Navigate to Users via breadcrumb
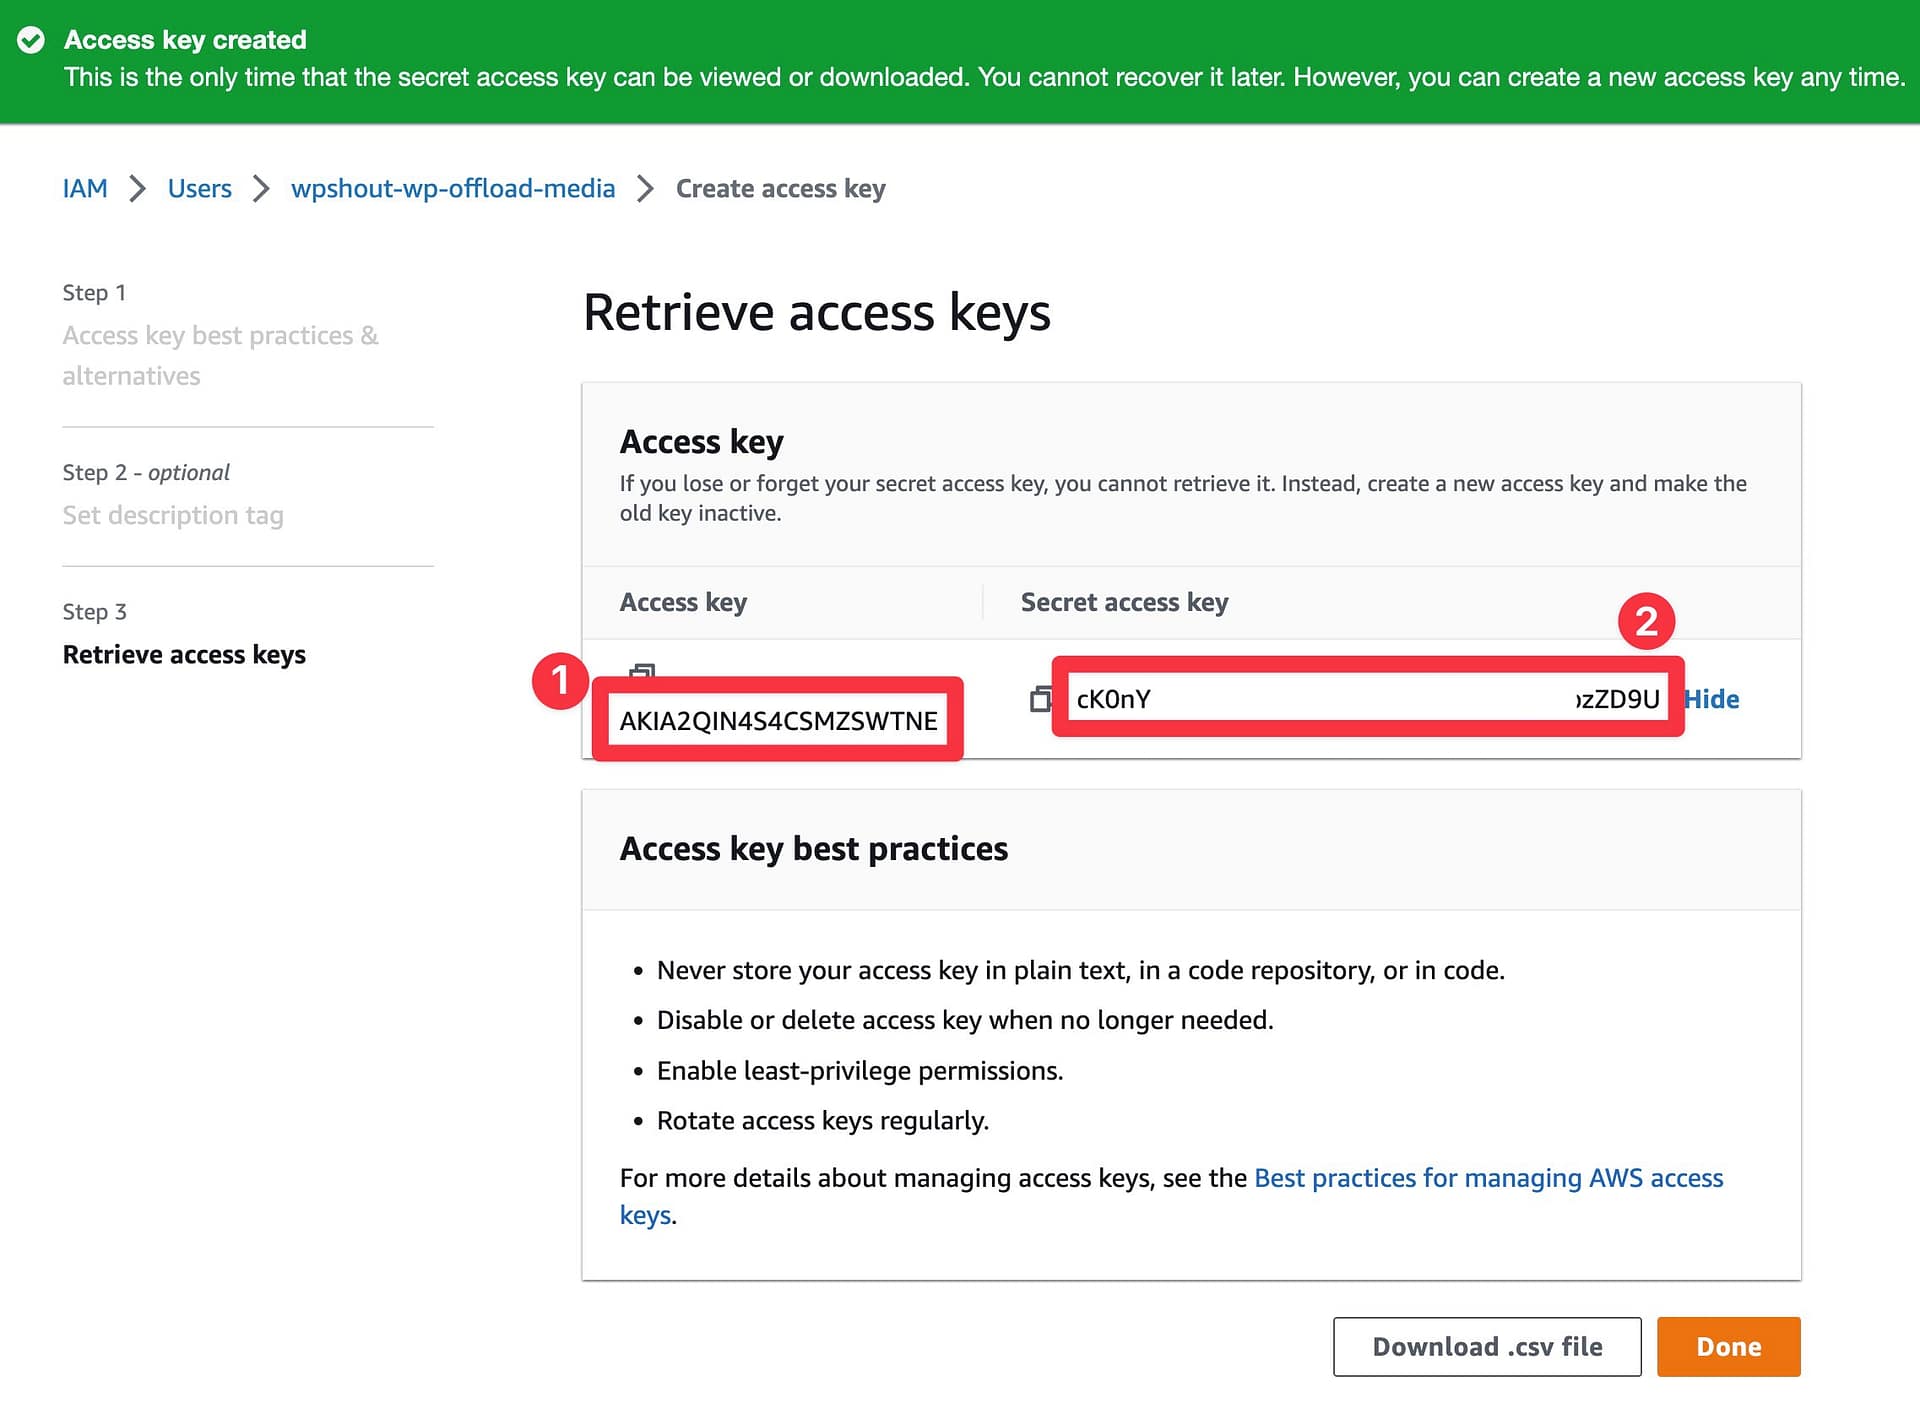Viewport: 1920px width, 1418px height. [199, 188]
